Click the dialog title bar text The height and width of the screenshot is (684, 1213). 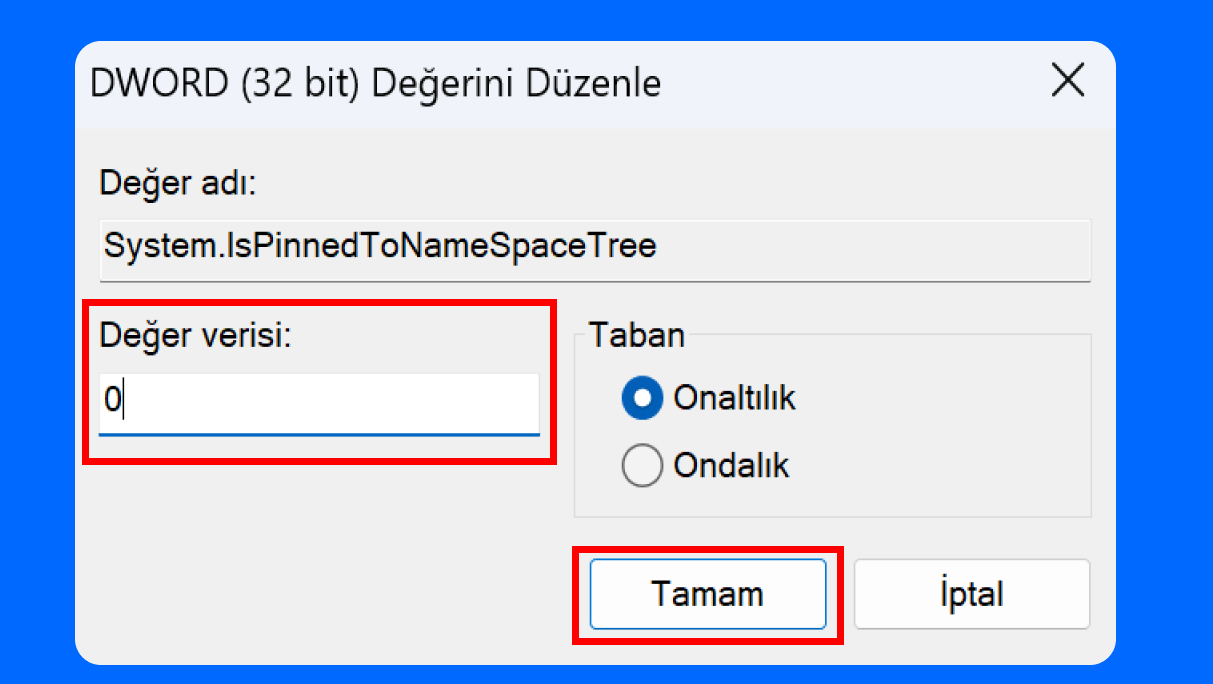click(375, 82)
